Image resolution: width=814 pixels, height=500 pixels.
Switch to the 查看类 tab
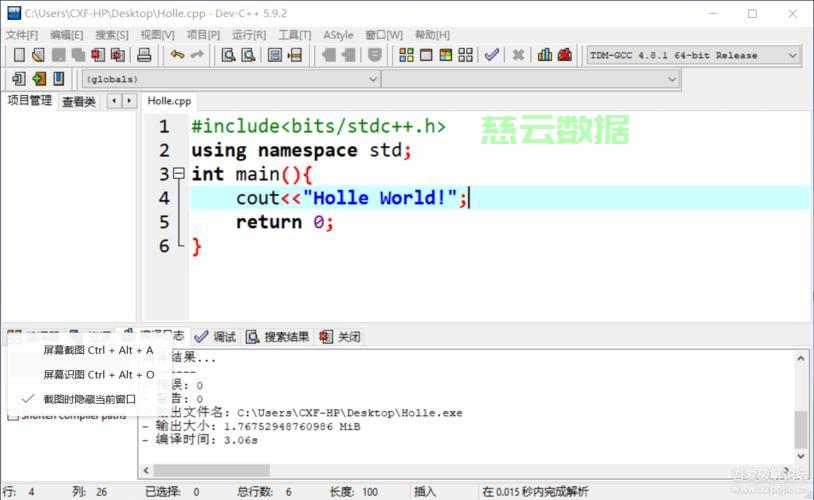coord(79,101)
